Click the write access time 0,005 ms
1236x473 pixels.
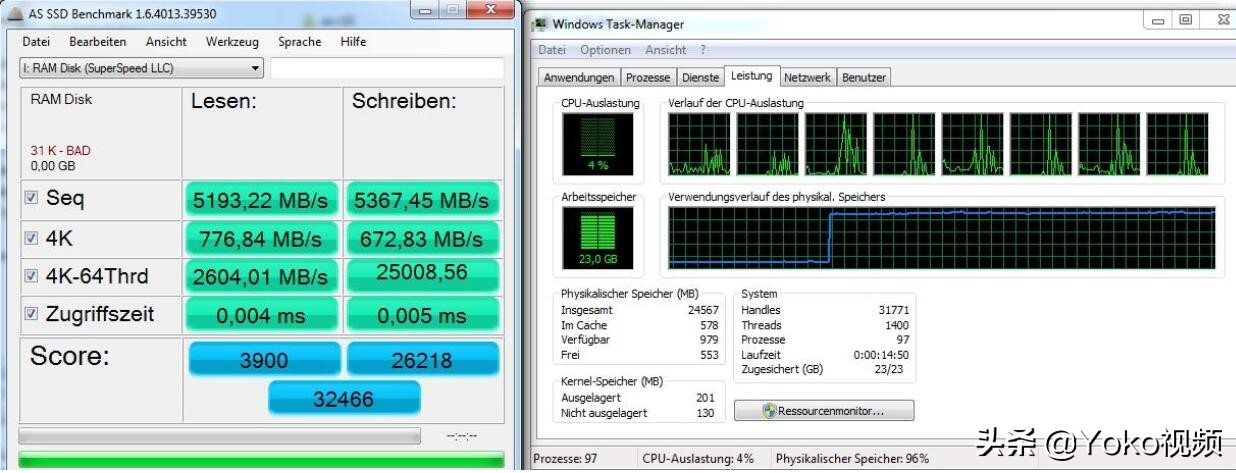pos(421,315)
